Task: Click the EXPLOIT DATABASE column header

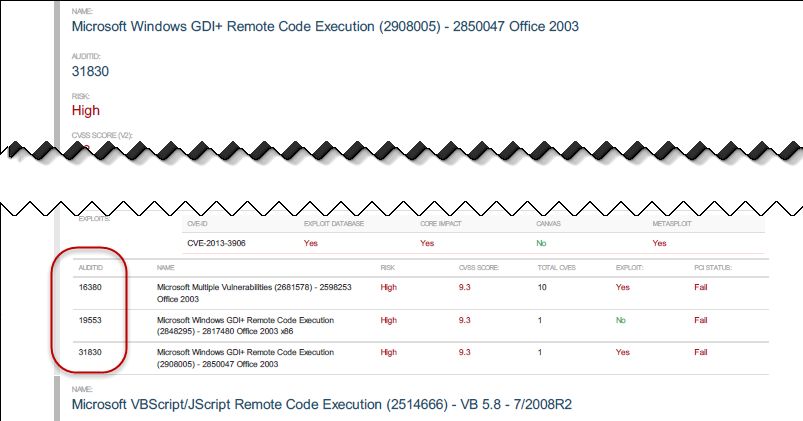Action: (x=334, y=224)
